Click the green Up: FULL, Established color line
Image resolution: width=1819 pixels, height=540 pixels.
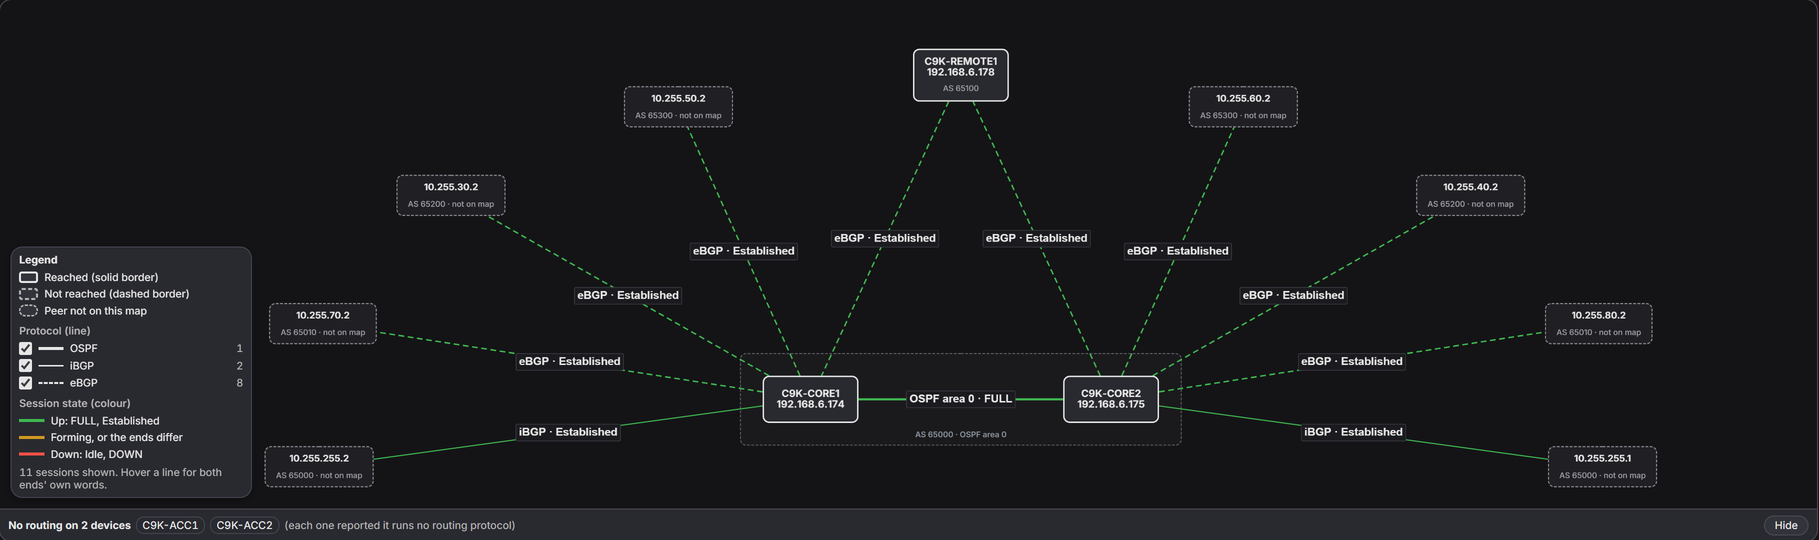click(32, 421)
